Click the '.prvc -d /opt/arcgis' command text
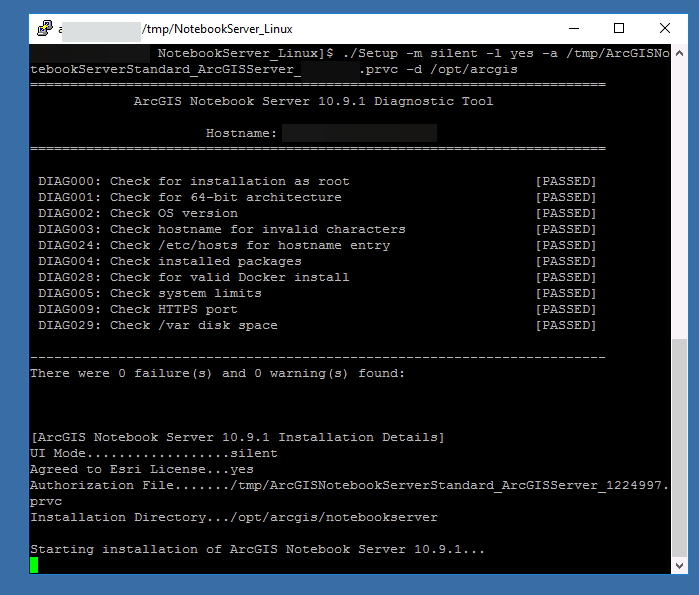The height and width of the screenshot is (595, 699). click(439, 70)
